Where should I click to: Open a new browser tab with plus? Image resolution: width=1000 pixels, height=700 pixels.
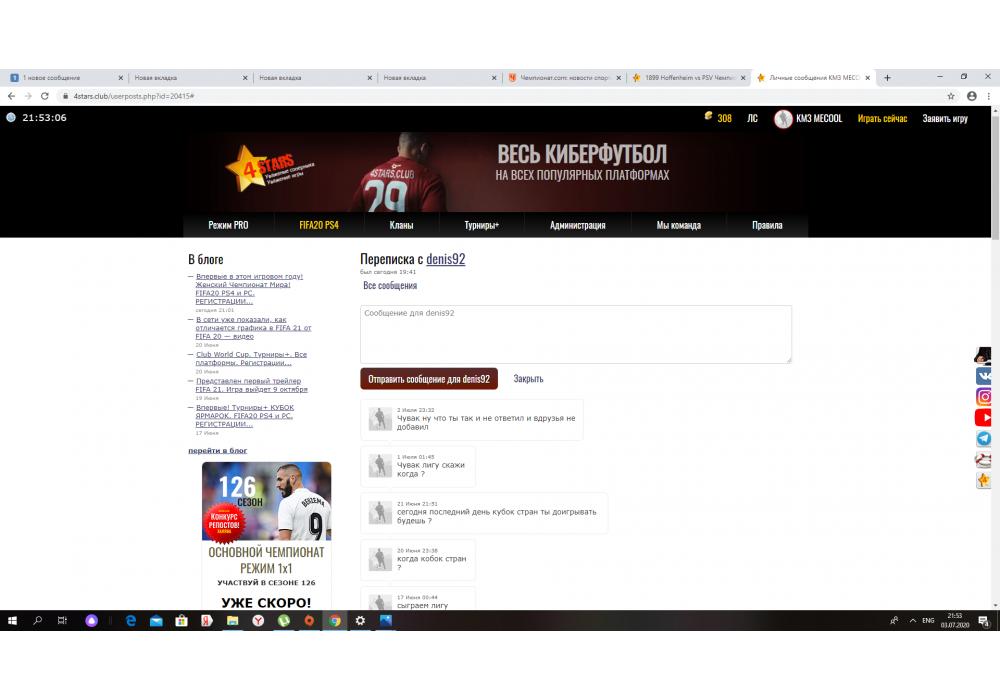pyautogui.click(x=887, y=78)
